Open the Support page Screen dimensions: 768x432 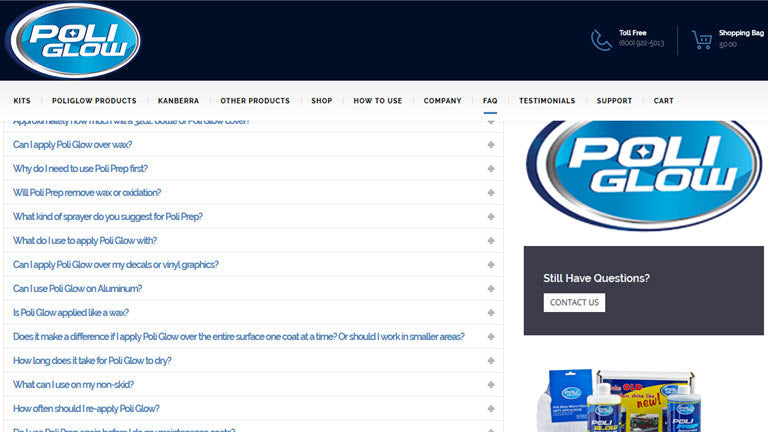tap(614, 100)
